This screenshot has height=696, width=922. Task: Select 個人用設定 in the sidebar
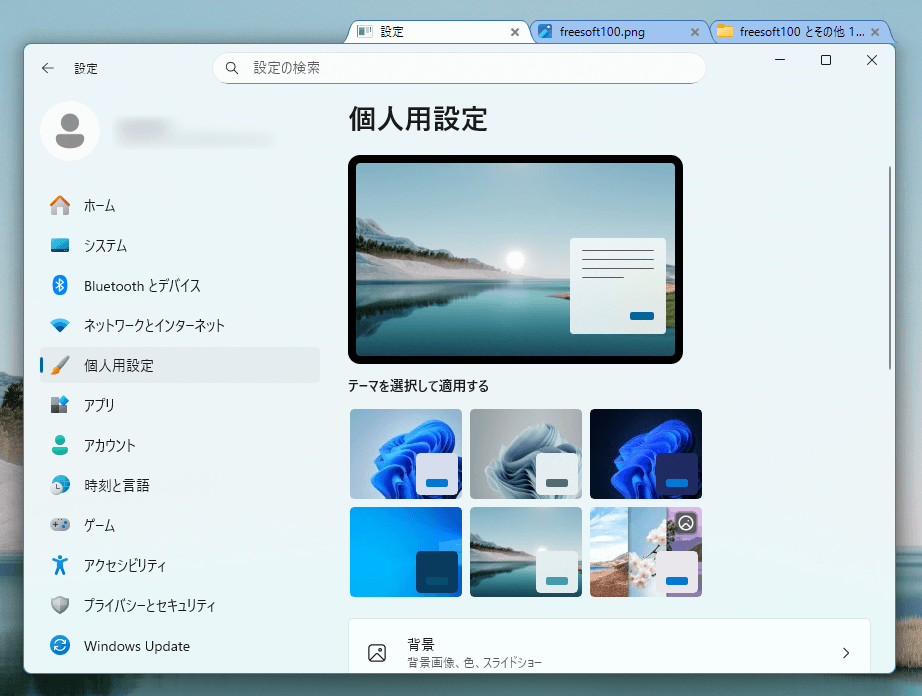(x=180, y=365)
